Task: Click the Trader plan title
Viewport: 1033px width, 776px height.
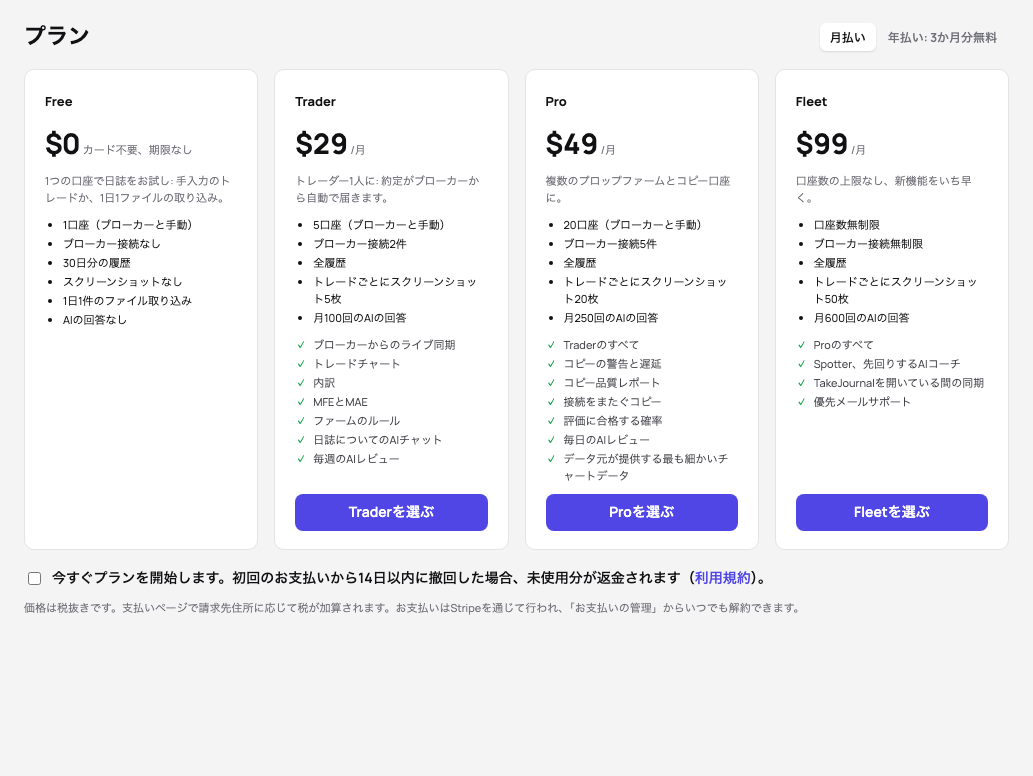Action: (315, 101)
